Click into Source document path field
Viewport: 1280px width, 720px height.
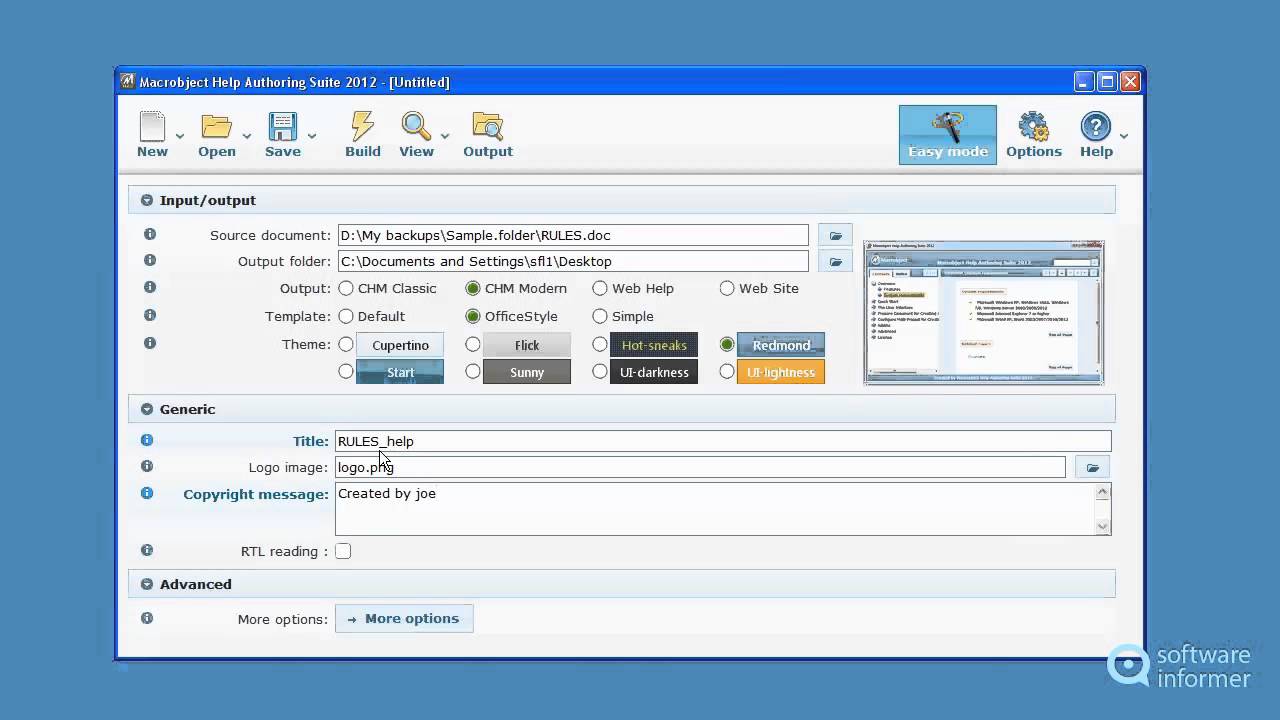[x=573, y=235]
